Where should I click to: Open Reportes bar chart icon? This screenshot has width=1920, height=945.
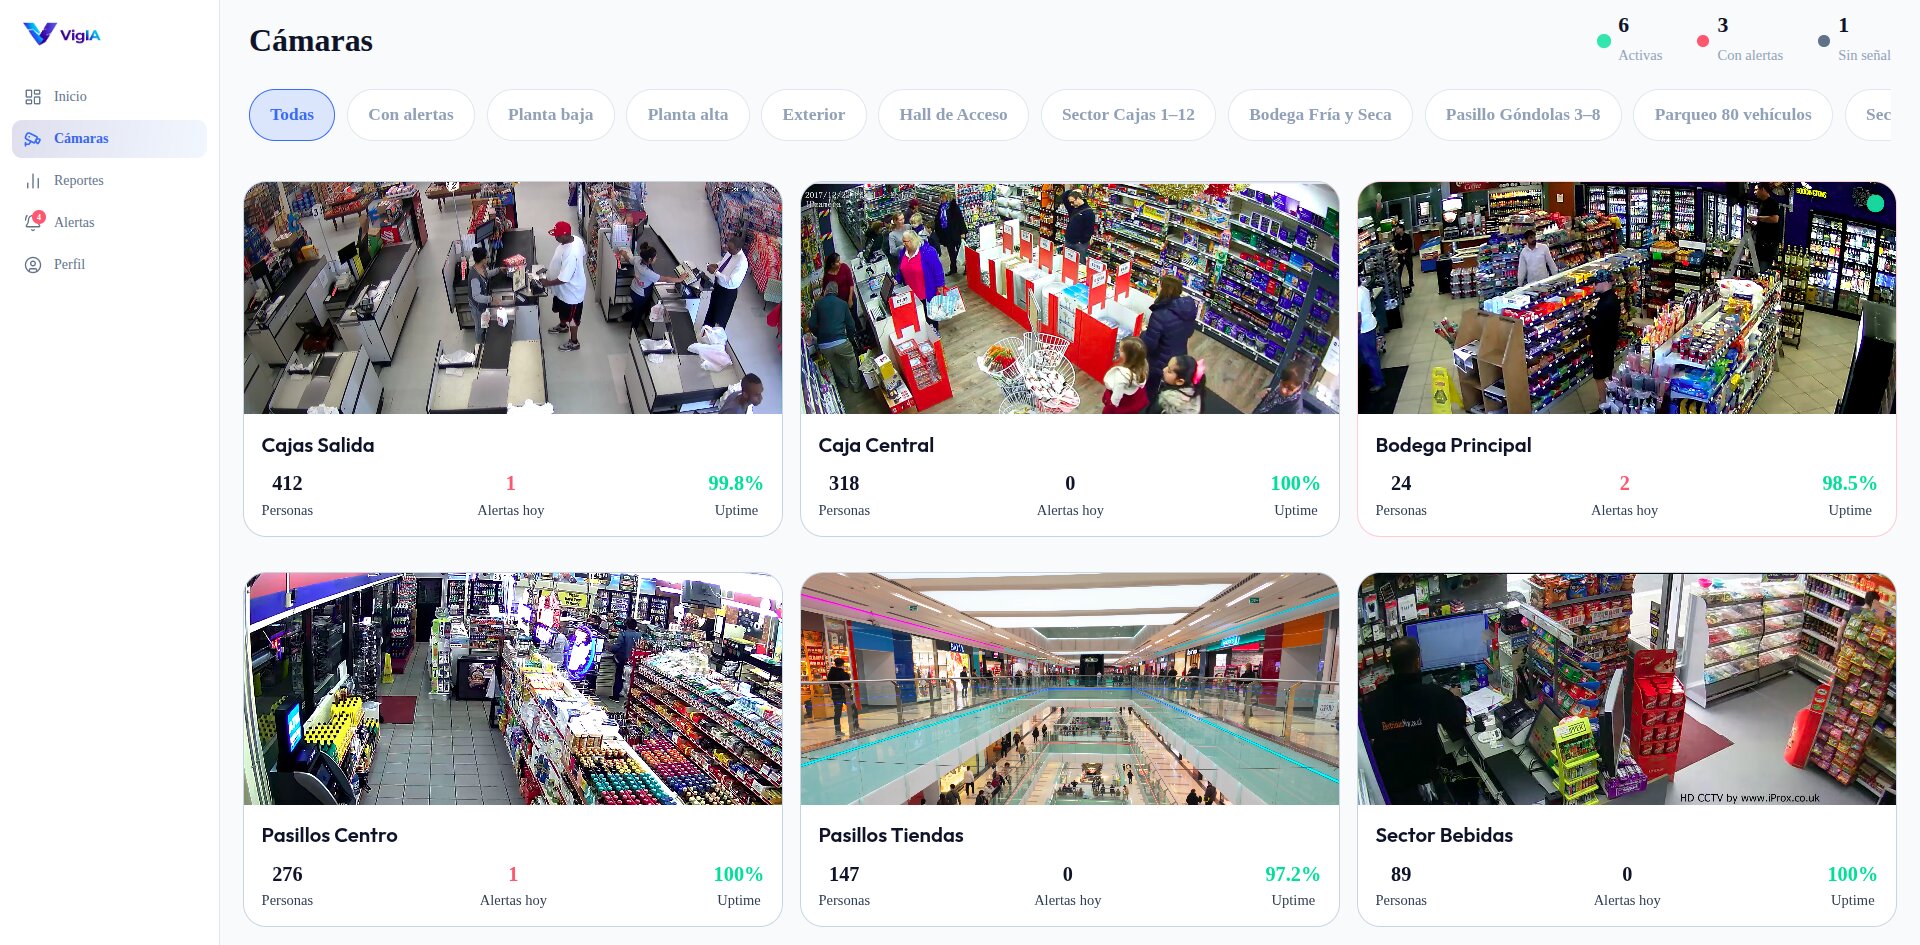coord(33,181)
